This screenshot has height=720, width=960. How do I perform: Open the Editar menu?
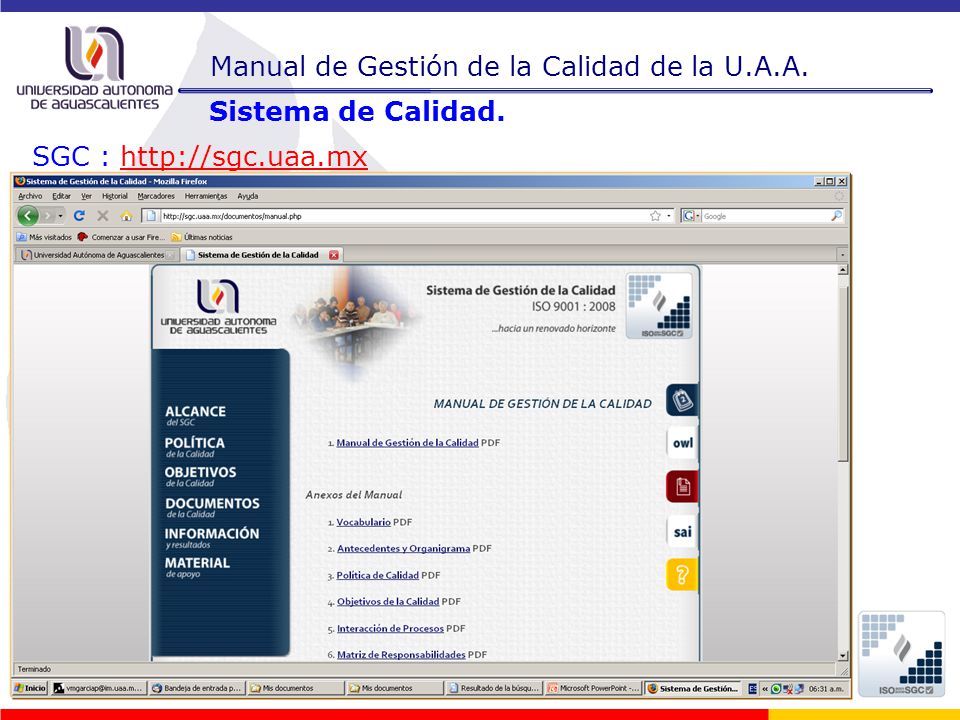point(61,196)
